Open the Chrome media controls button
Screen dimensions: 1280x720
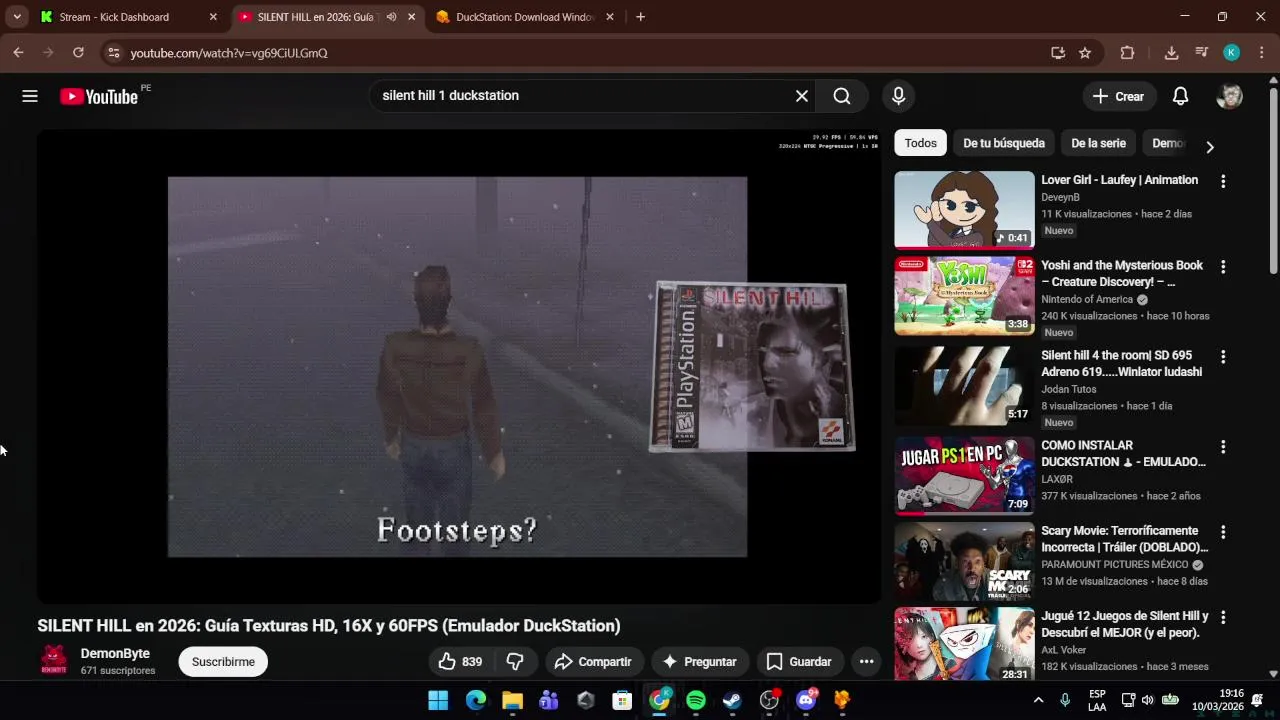[1203, 53]
